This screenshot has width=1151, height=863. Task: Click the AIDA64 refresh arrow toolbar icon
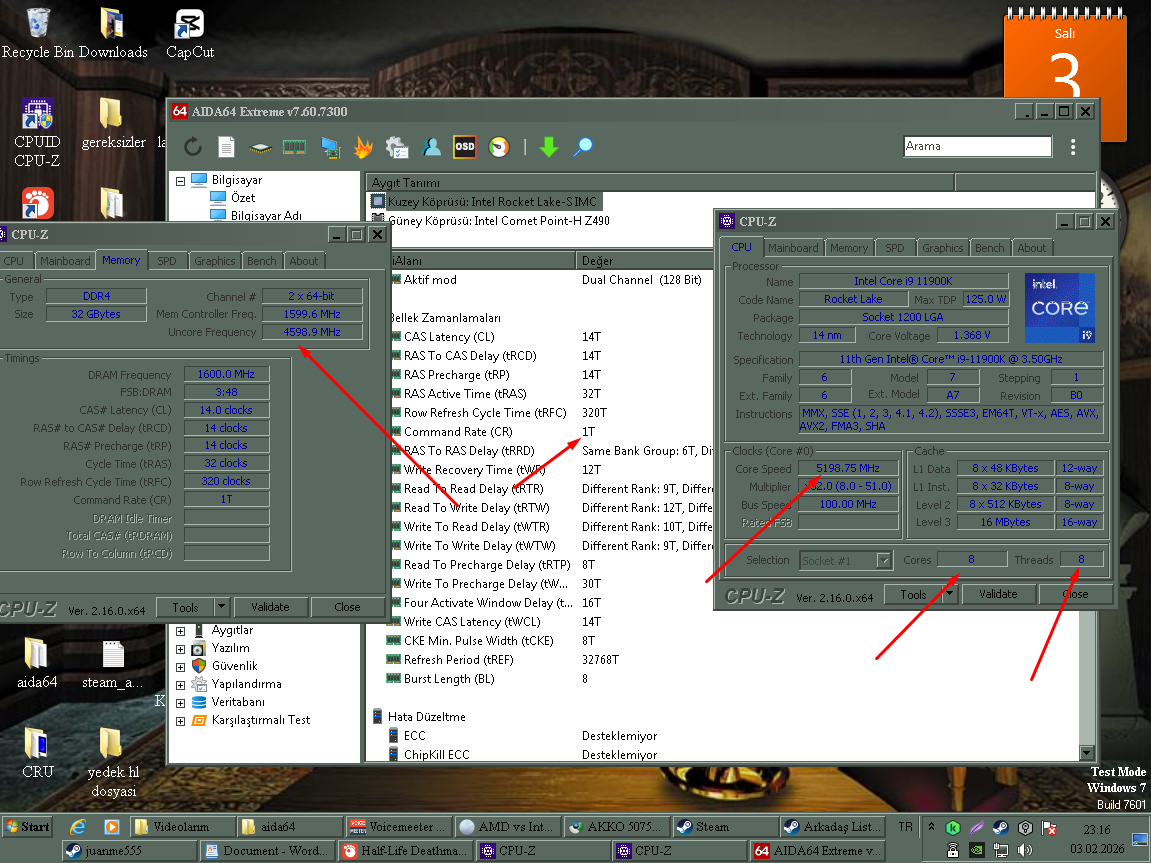coord(193,147)
